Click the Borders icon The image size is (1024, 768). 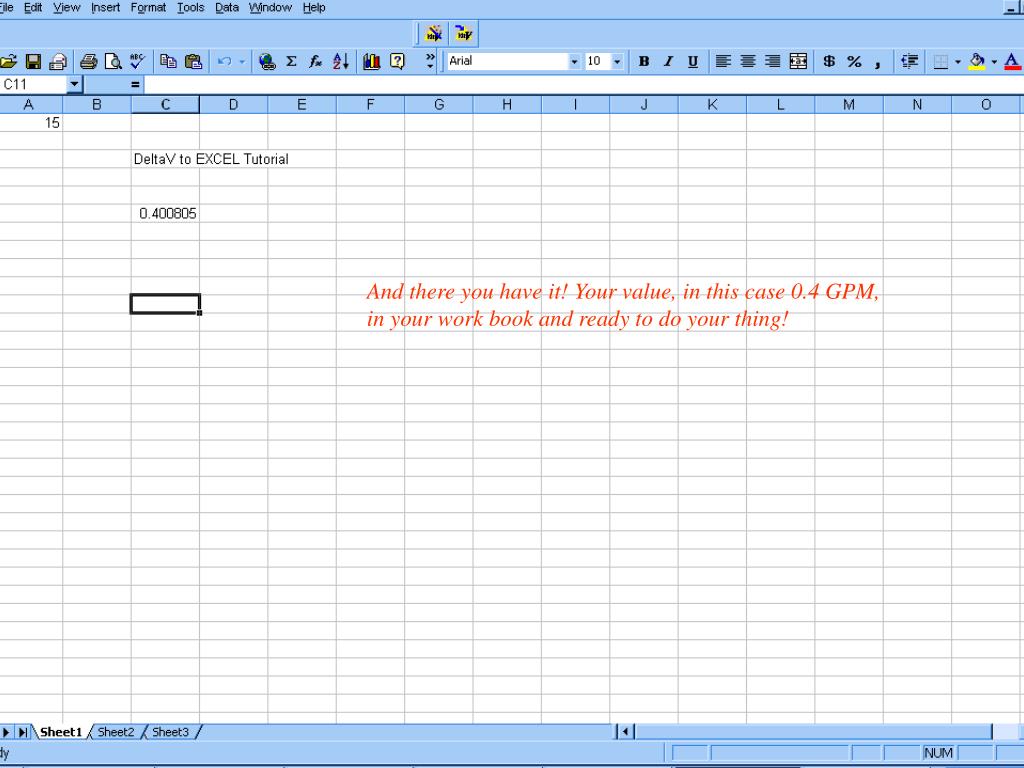pyautogui.click(x=940, y=61)
